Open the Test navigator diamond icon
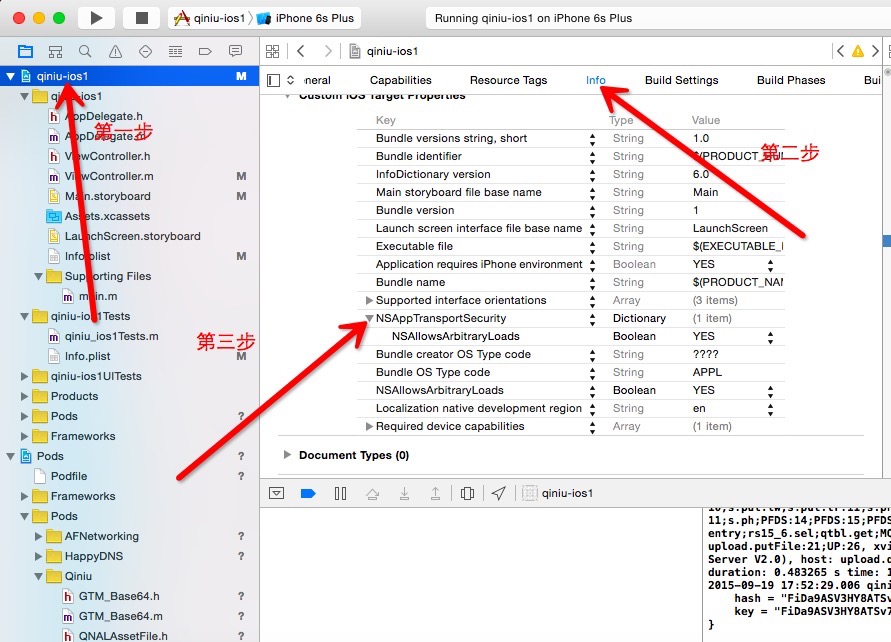The image size is (891, 642). pyautogui.click(x=145, y=52)
